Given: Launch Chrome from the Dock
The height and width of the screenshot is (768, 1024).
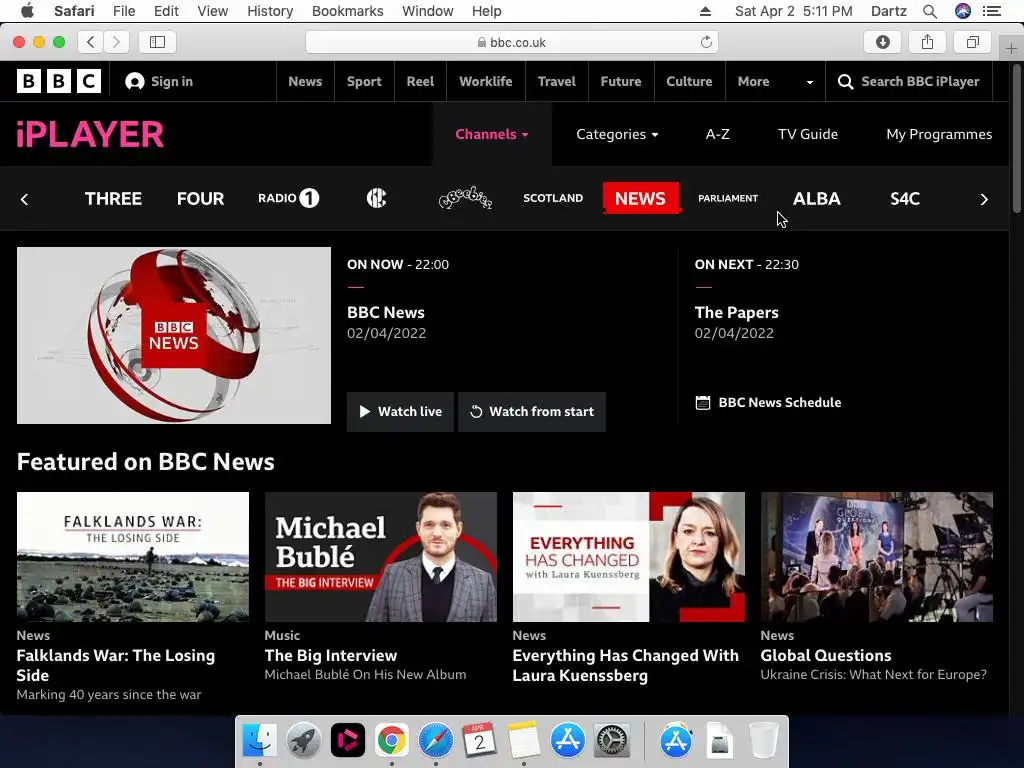Looking at the screenshot, I should coord(391,741).
